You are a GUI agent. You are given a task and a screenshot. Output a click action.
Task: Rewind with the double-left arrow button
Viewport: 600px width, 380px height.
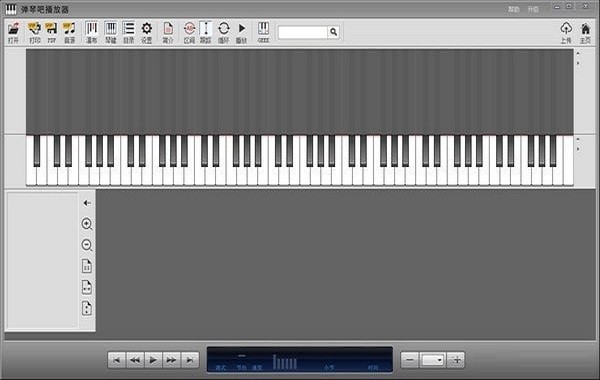pyautogui.click(x=135, y=360)
